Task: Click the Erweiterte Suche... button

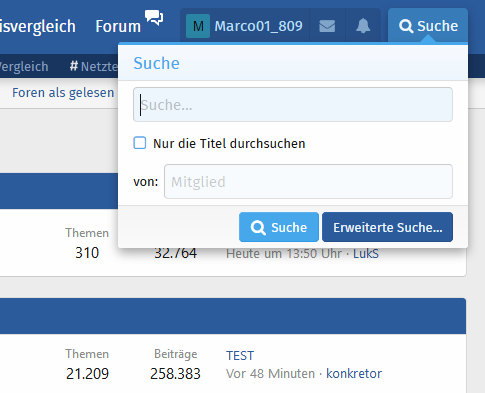Action: (387, 227)
